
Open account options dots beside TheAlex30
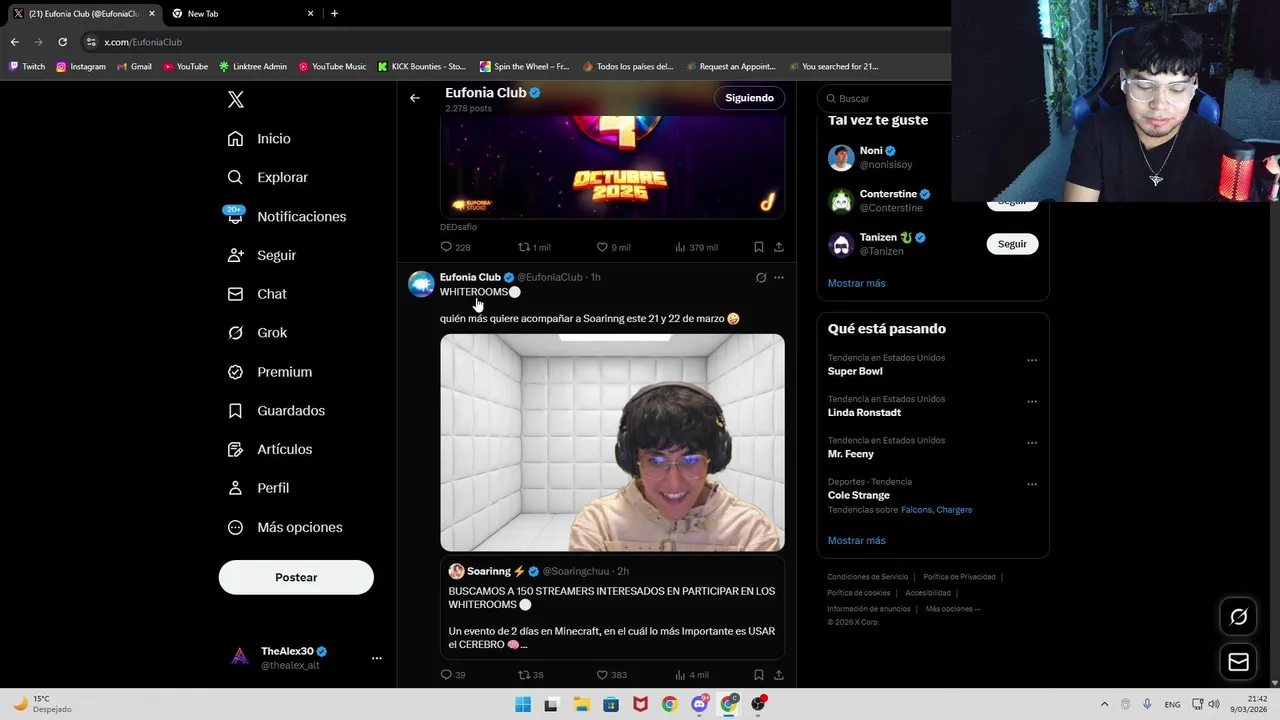[377, 658]
